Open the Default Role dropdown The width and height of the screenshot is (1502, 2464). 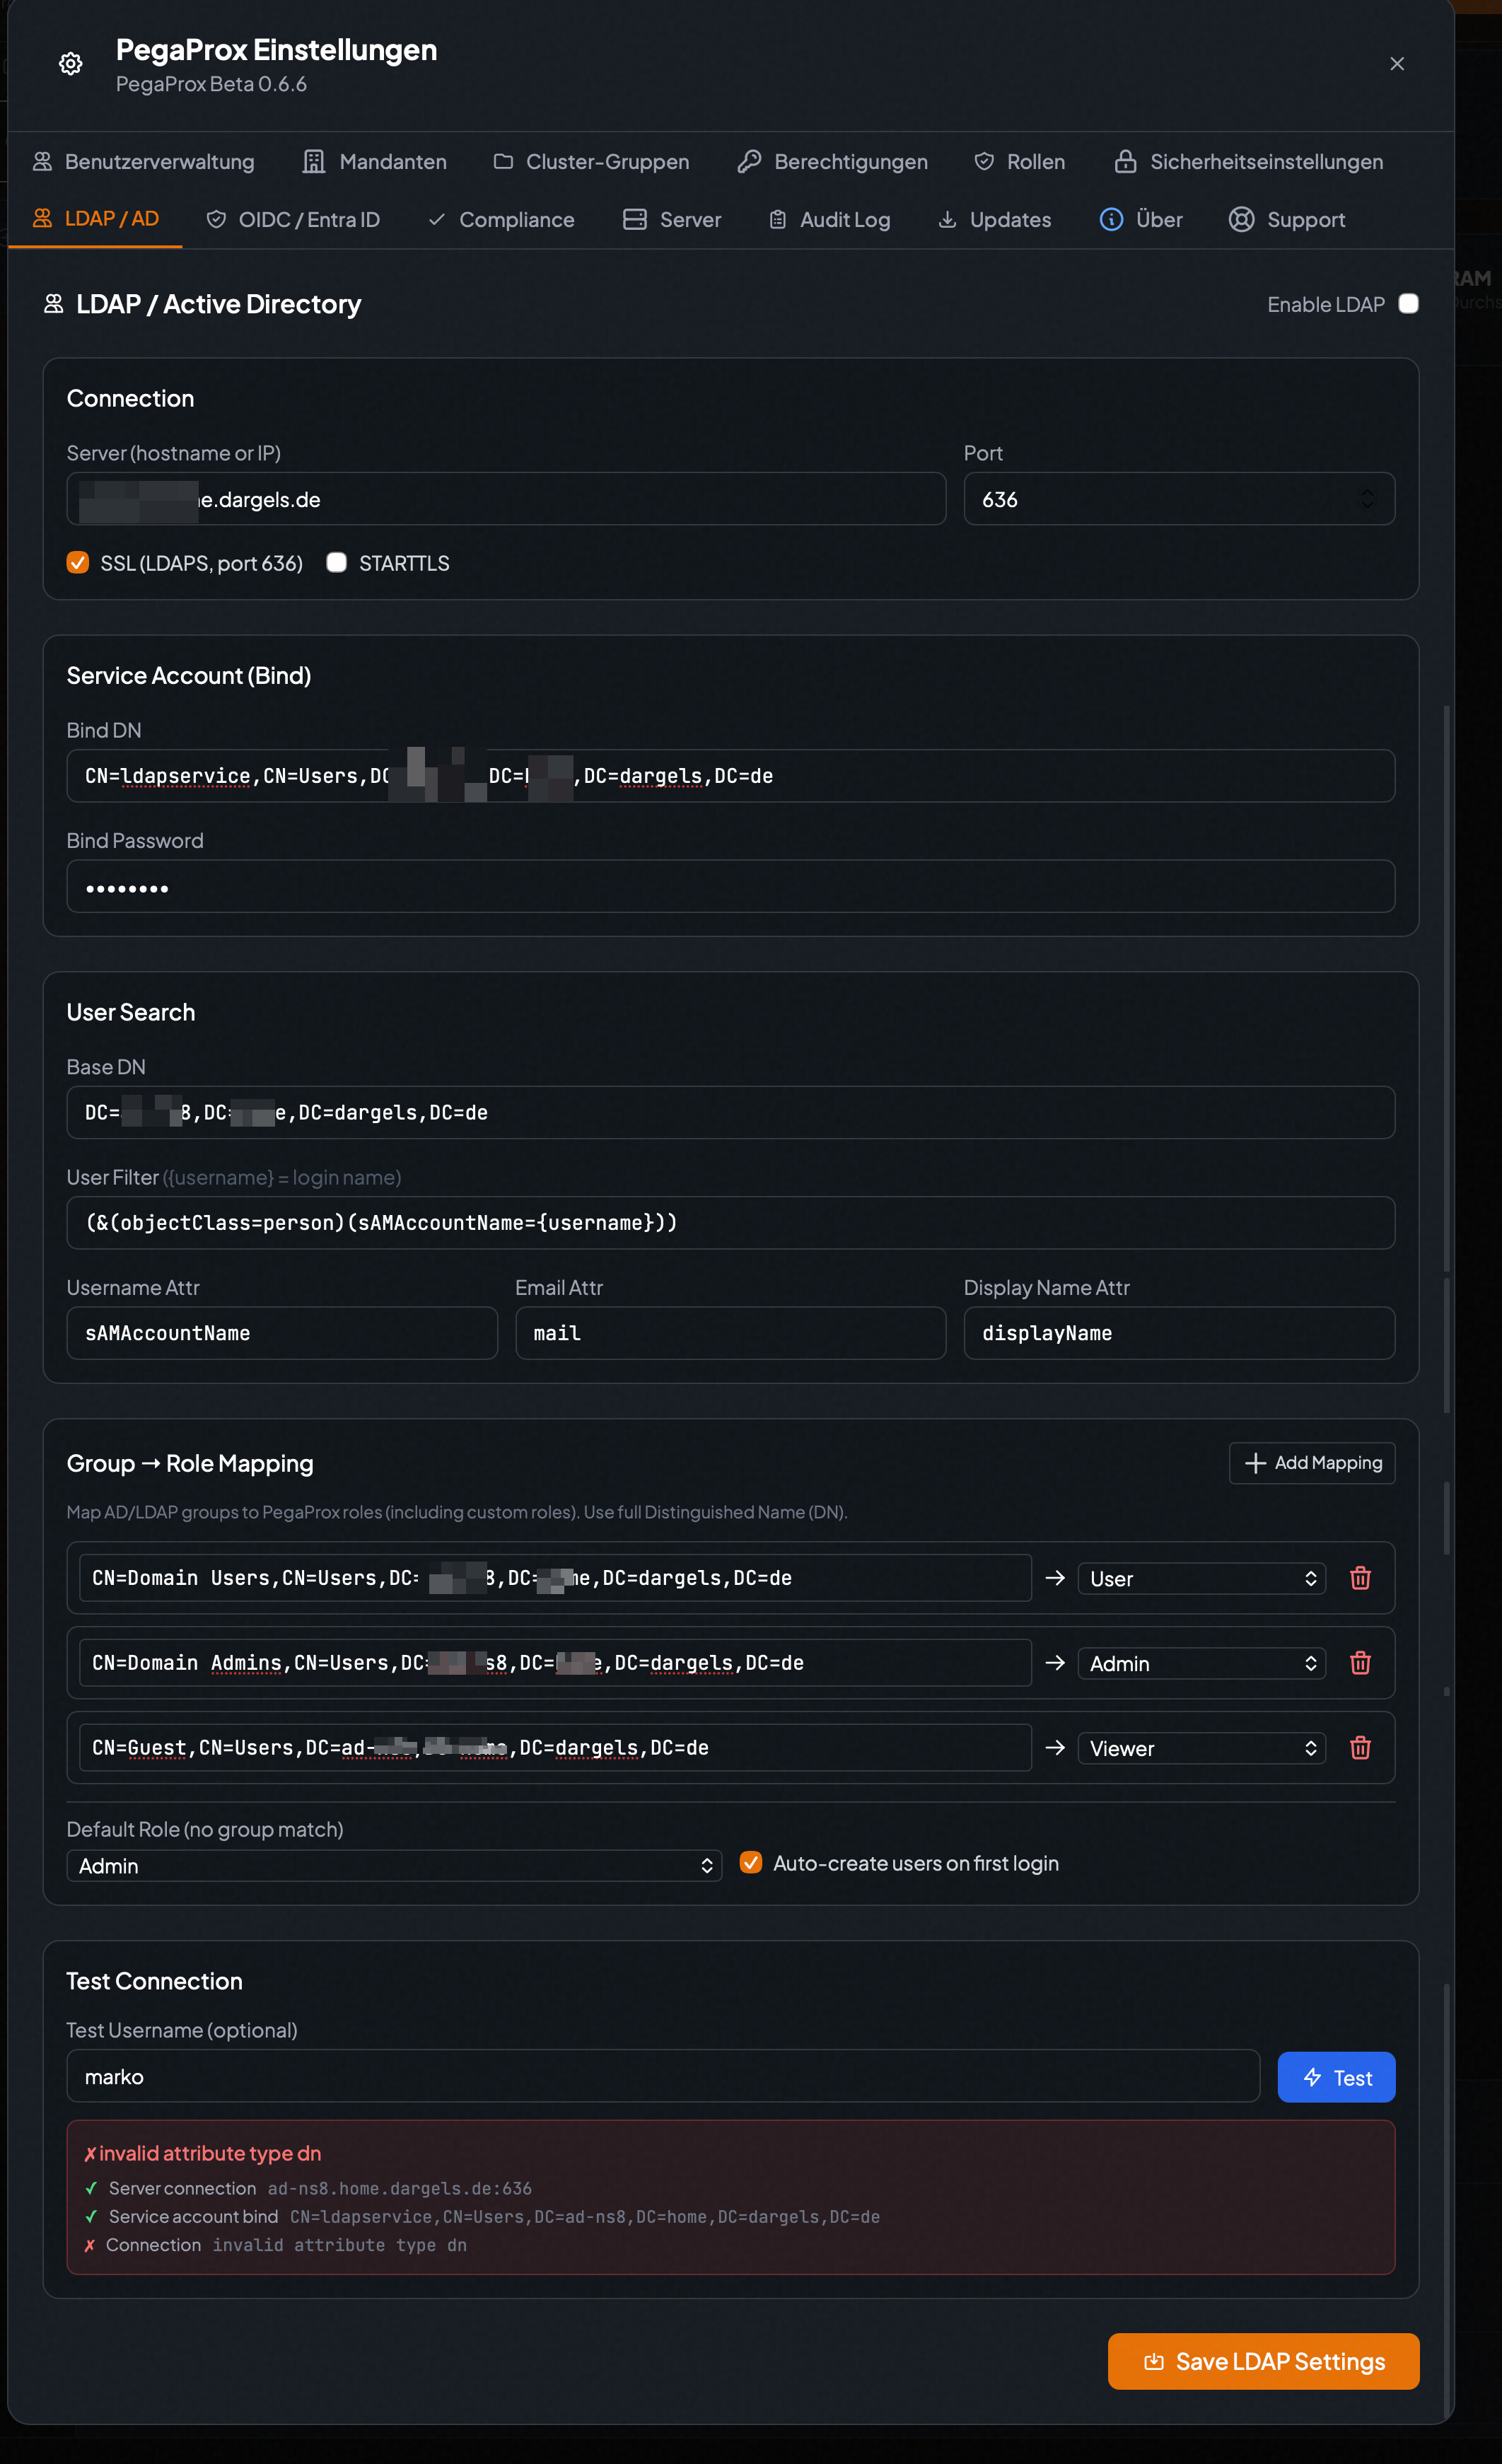tap(394, 1866)
